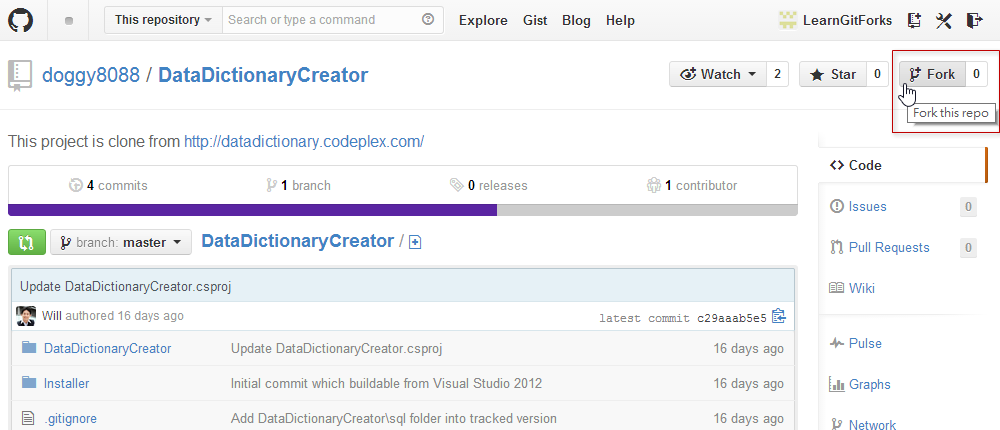Click the create new repository icon
Screen dimensions: 1000x430
(914, 20)
